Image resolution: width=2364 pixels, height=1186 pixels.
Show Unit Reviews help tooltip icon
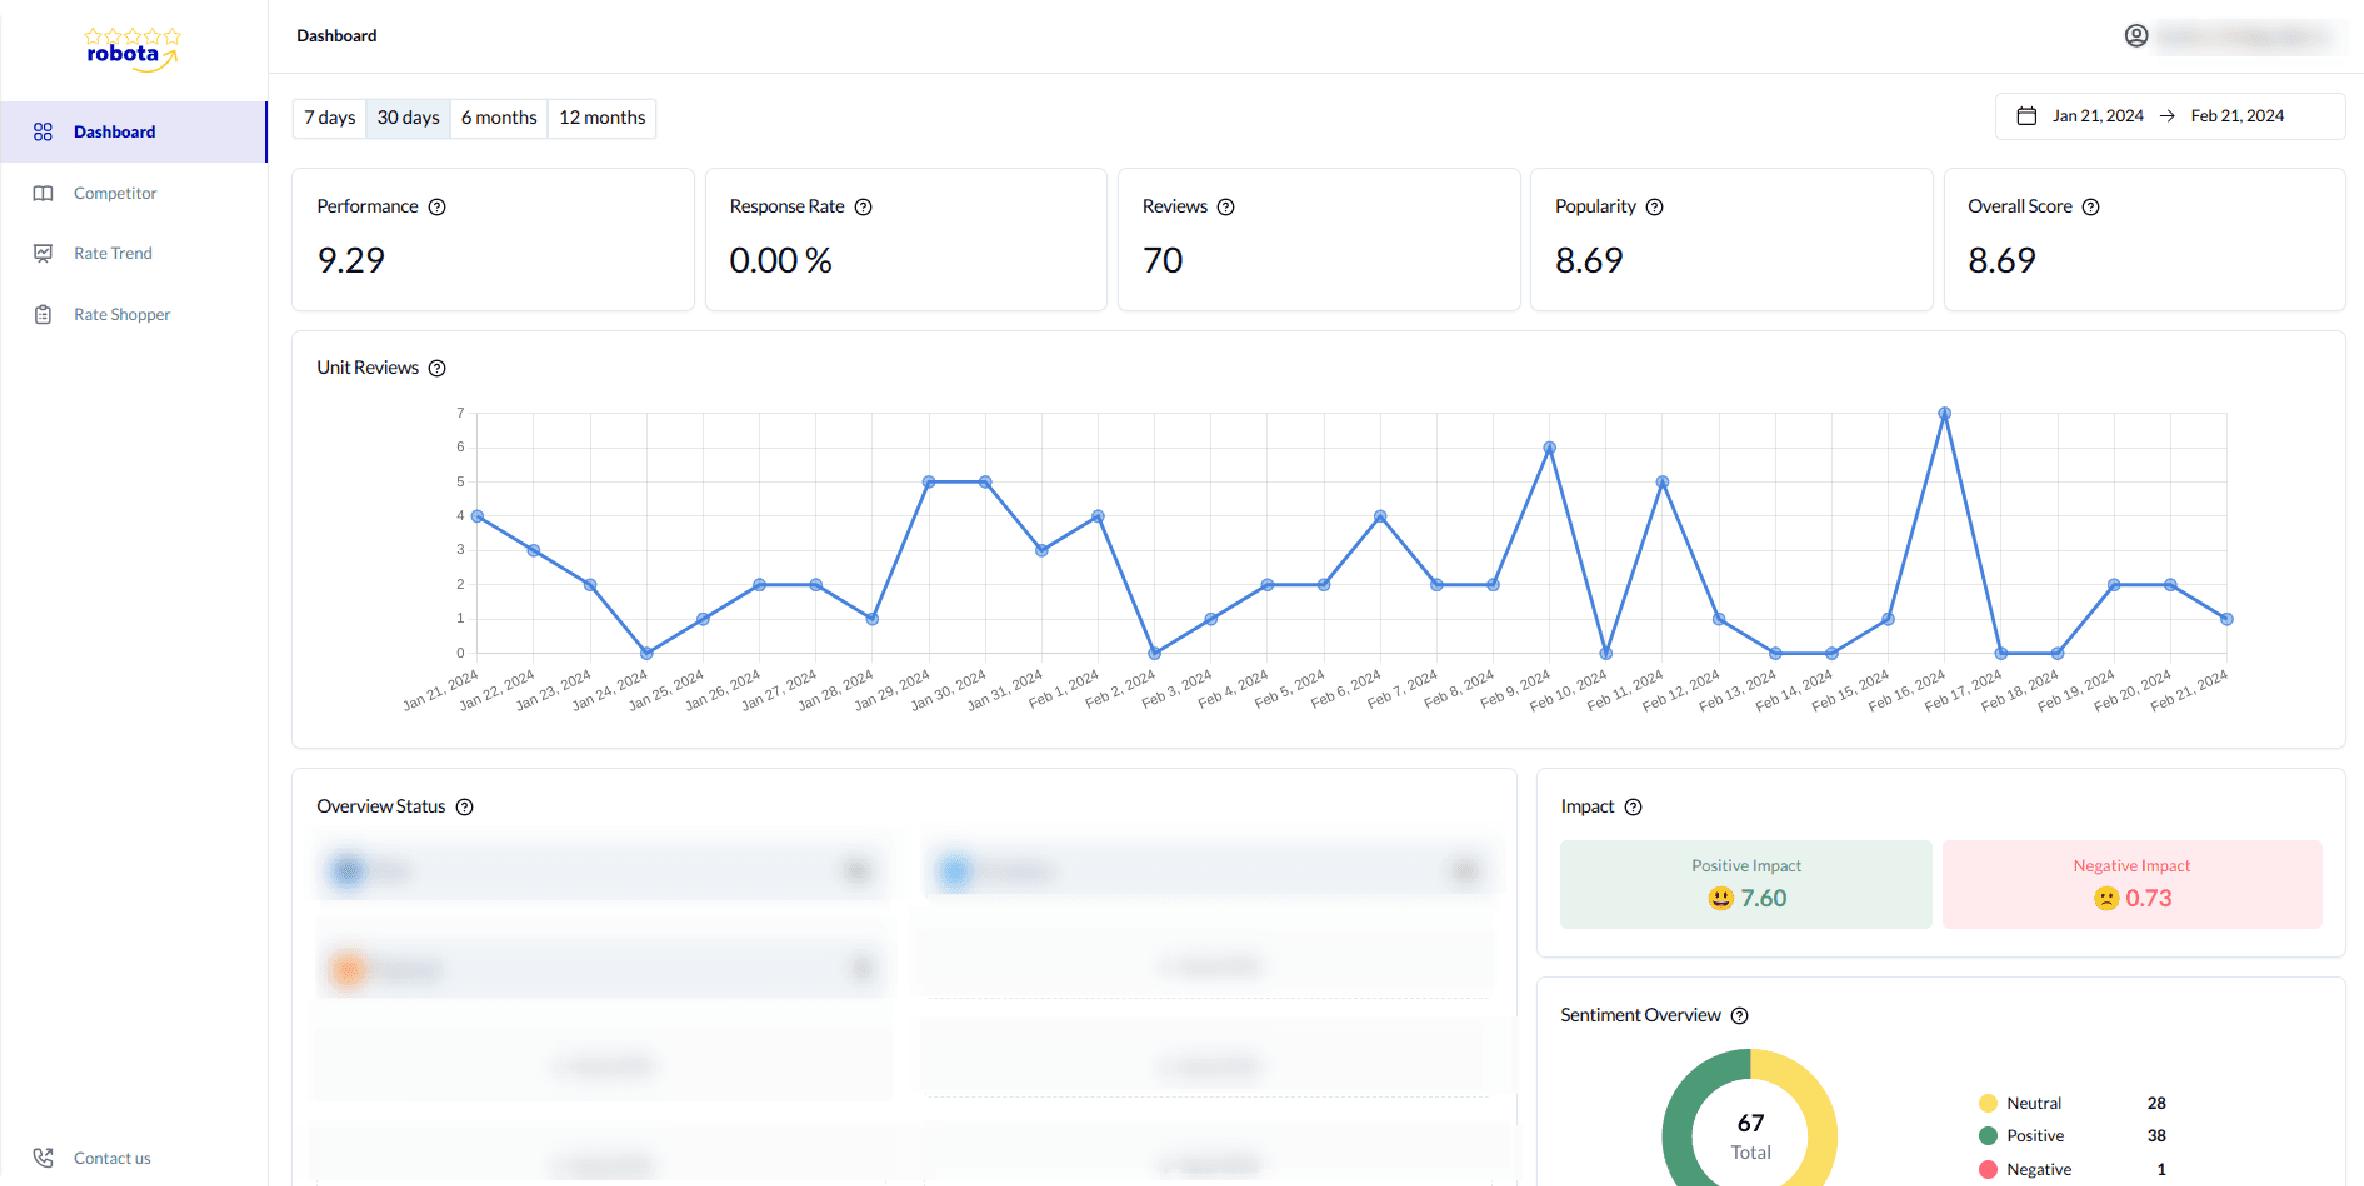(437, 368)
